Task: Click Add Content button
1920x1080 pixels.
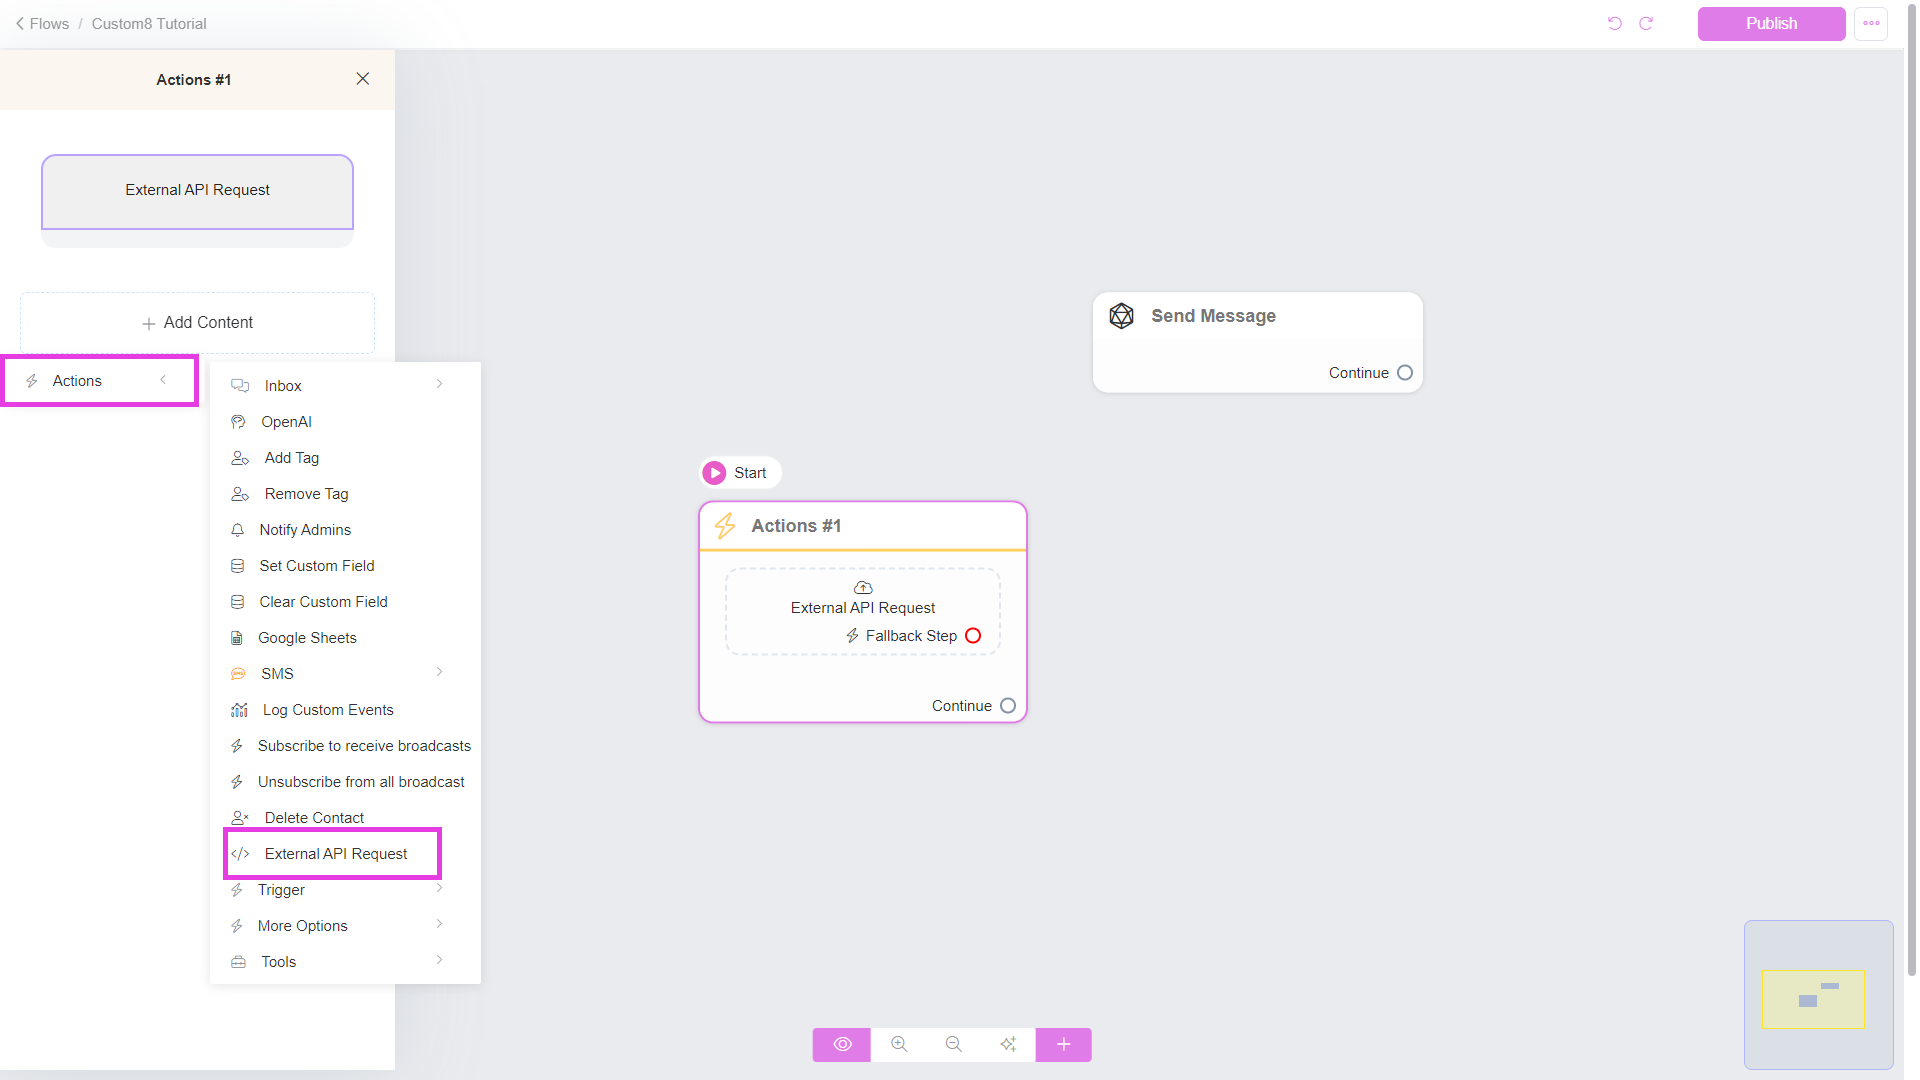Action: tap(197, 323)
